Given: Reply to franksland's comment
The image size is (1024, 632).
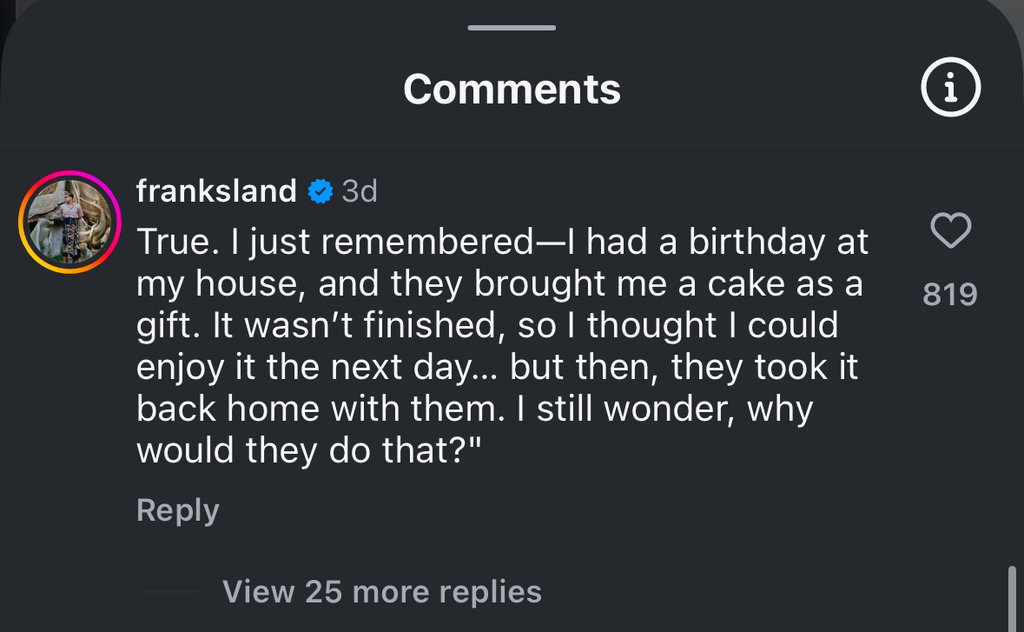Looking at the screenshot, I should (x=177, y=510).
